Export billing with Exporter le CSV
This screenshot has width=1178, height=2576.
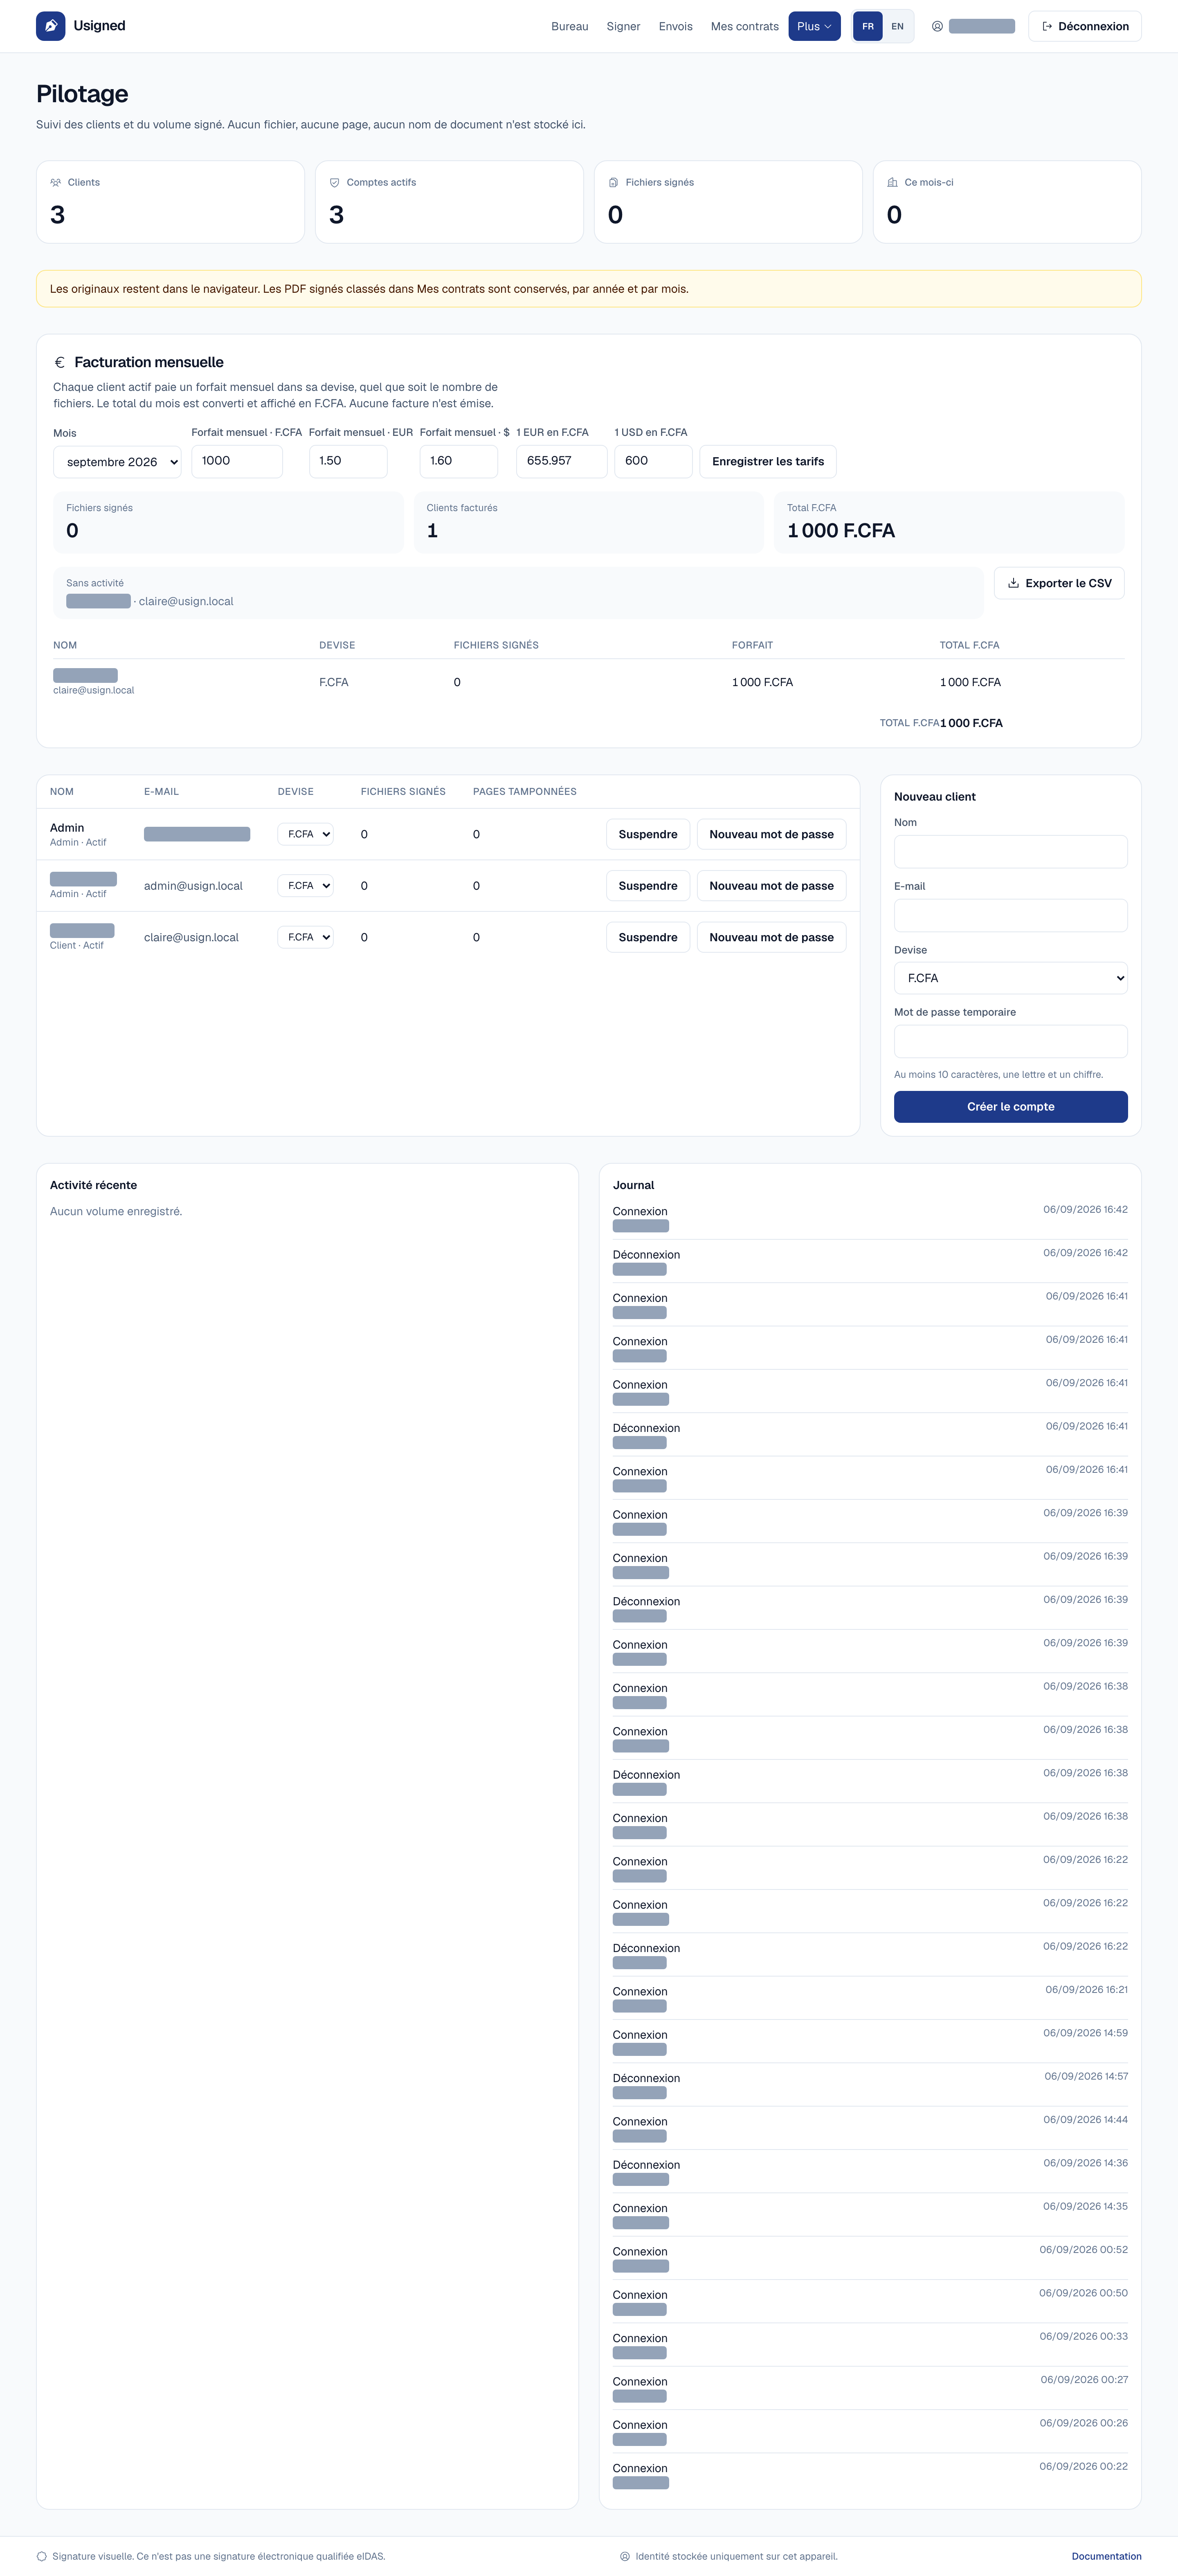[1059, 583]
